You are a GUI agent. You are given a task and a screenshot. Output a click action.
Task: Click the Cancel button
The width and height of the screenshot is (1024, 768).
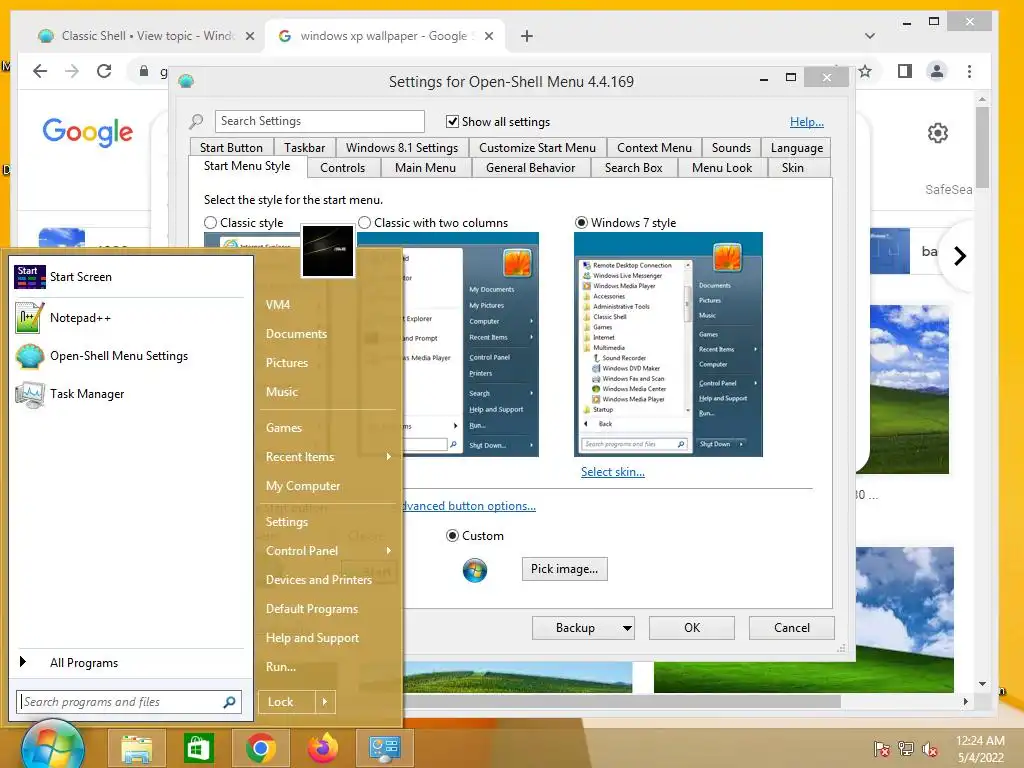792,628
